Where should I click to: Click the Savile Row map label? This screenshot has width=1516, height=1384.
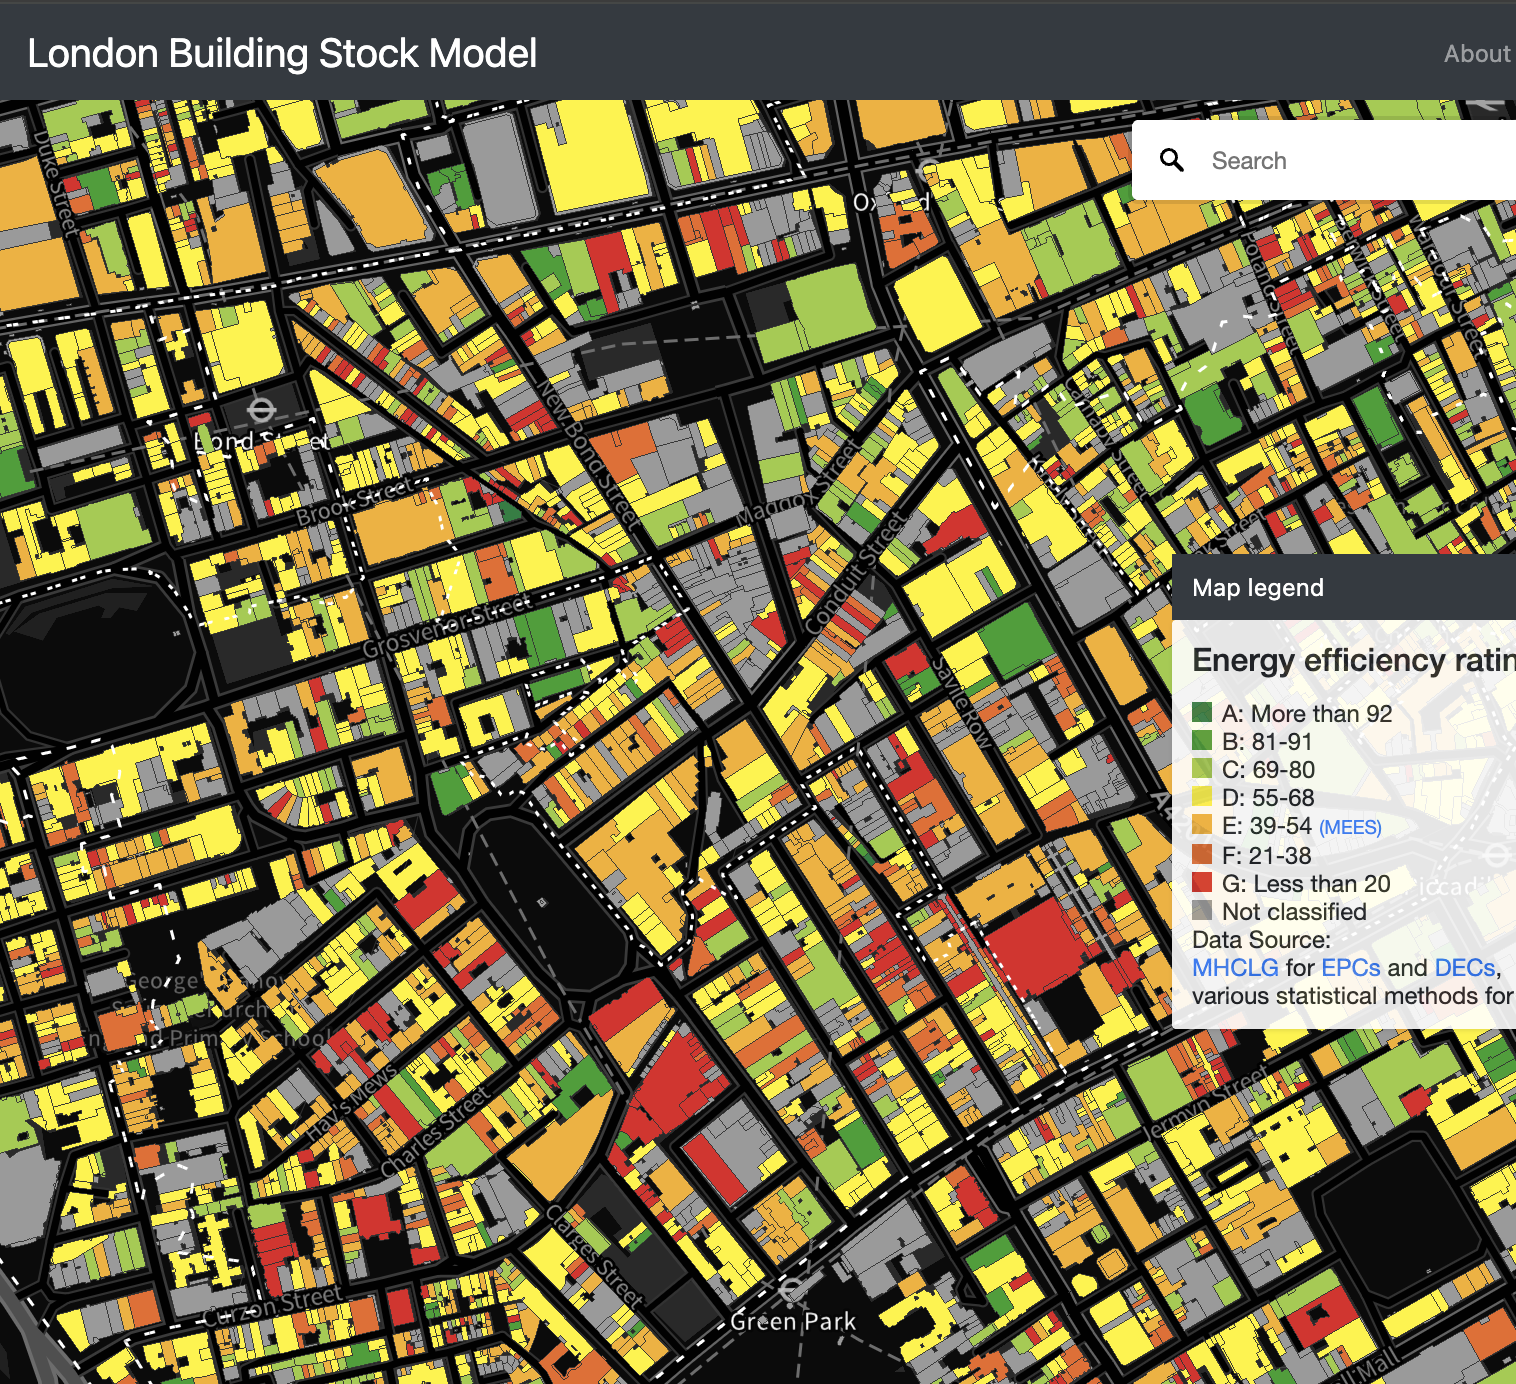tap(962, 701)
